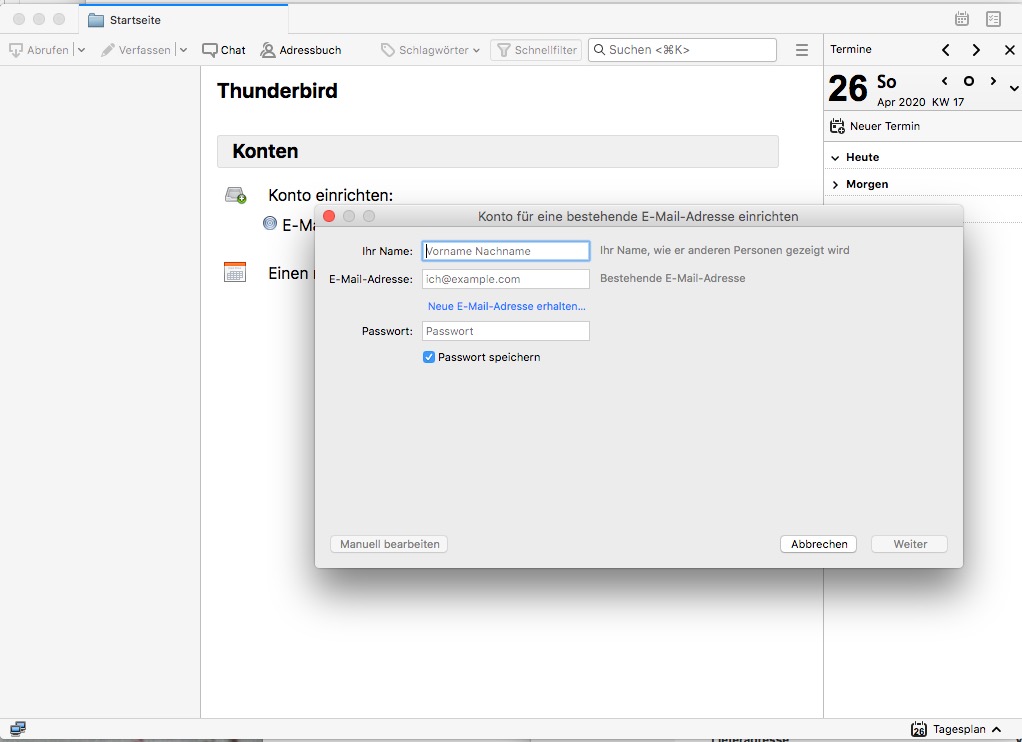This screenshot has height=742, width=1022.
Task: Expand the mini calendar chevron below day arrows
Action: pos(1014,89)
